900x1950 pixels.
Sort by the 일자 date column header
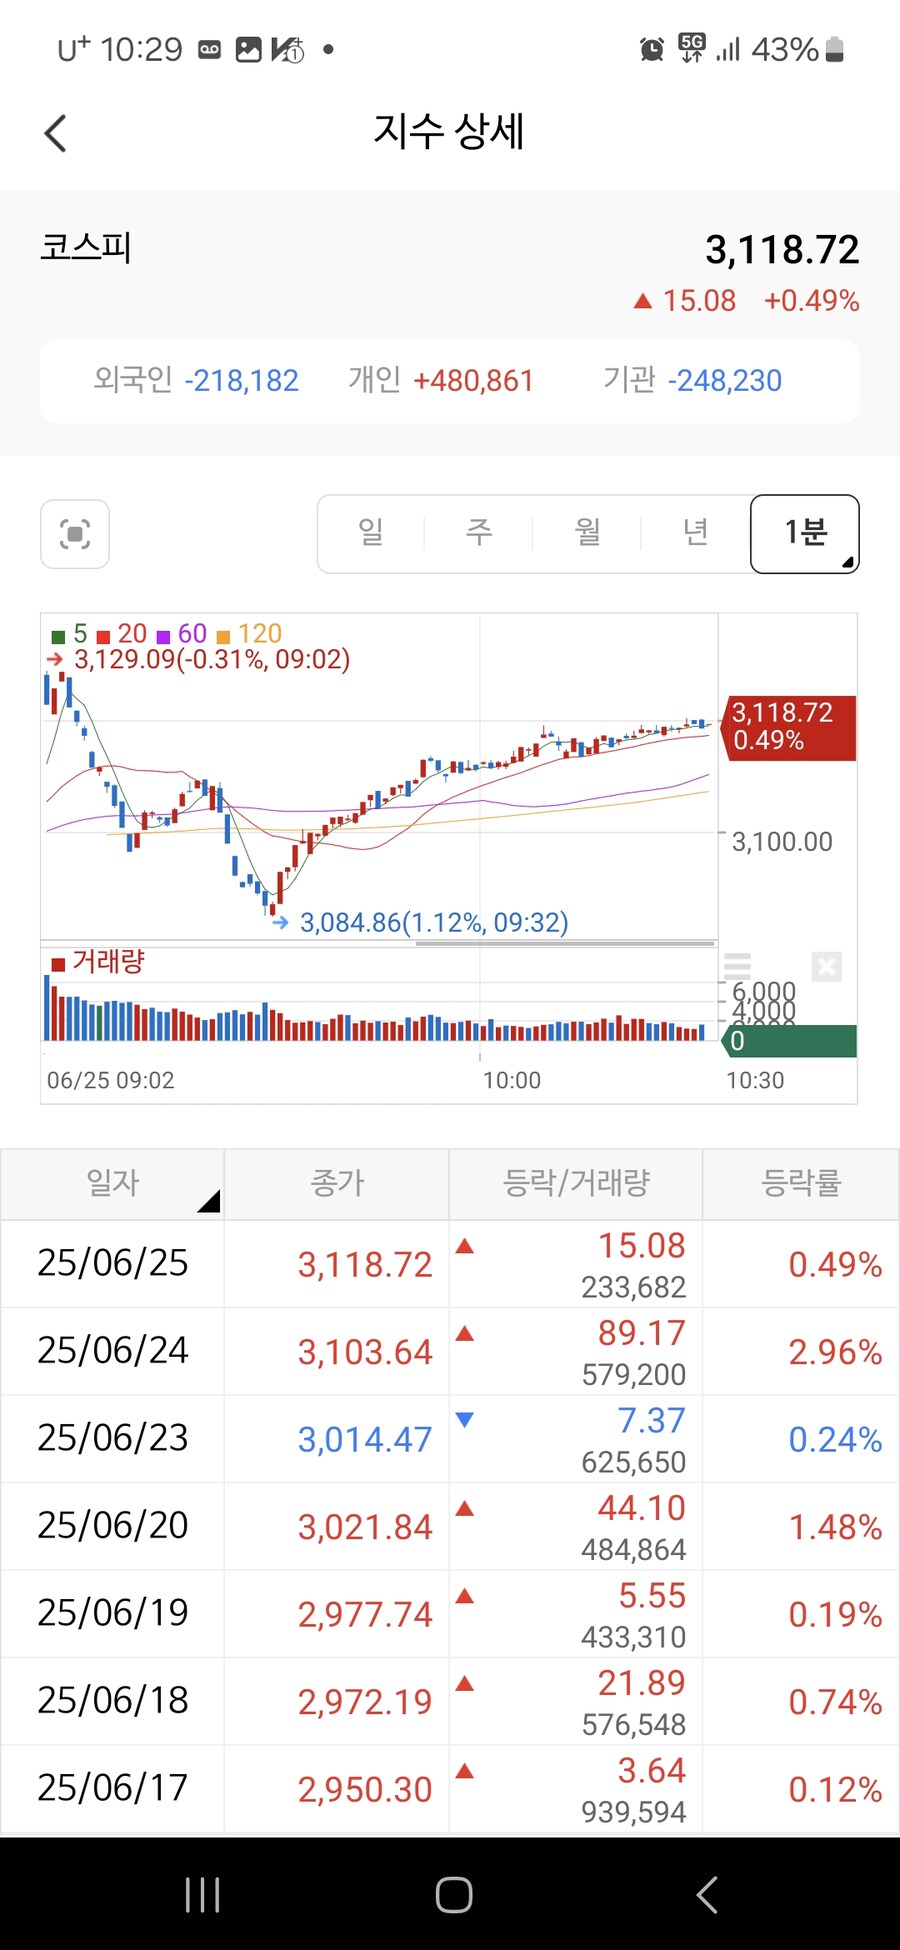click(x=112, y=1184)
